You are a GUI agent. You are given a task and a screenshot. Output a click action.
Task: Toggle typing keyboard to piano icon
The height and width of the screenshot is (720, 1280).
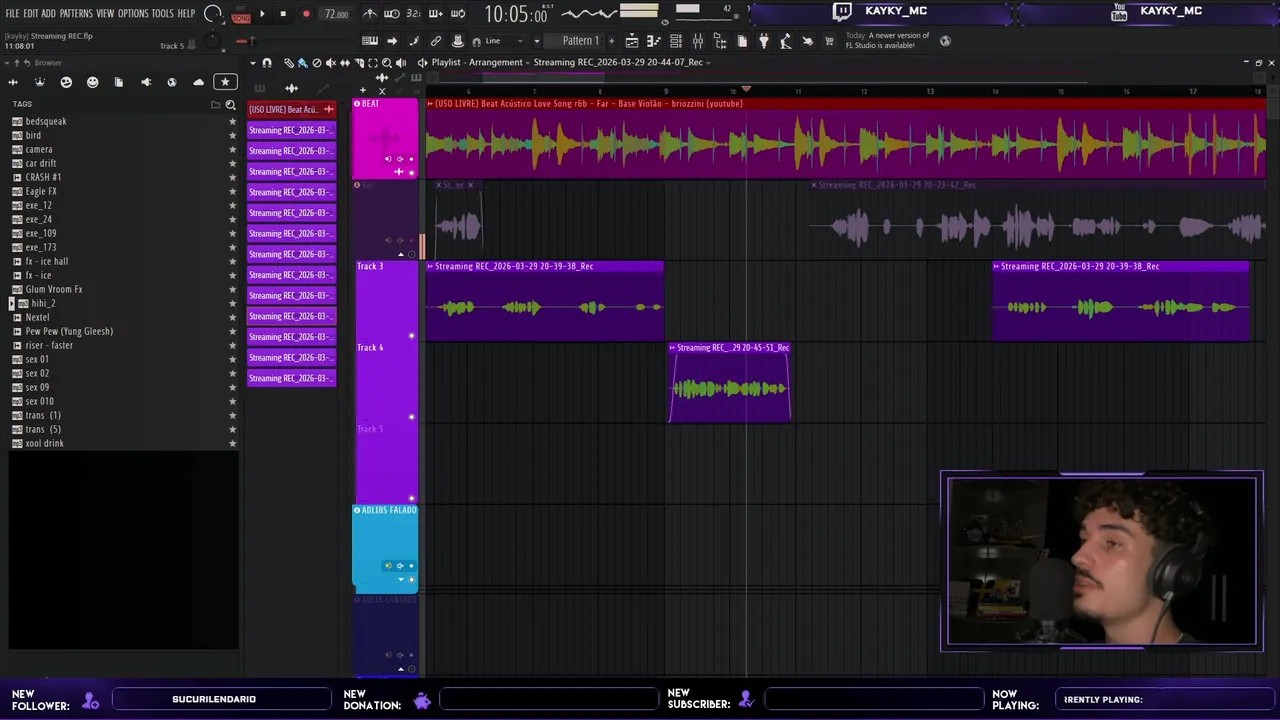(370, 41)
